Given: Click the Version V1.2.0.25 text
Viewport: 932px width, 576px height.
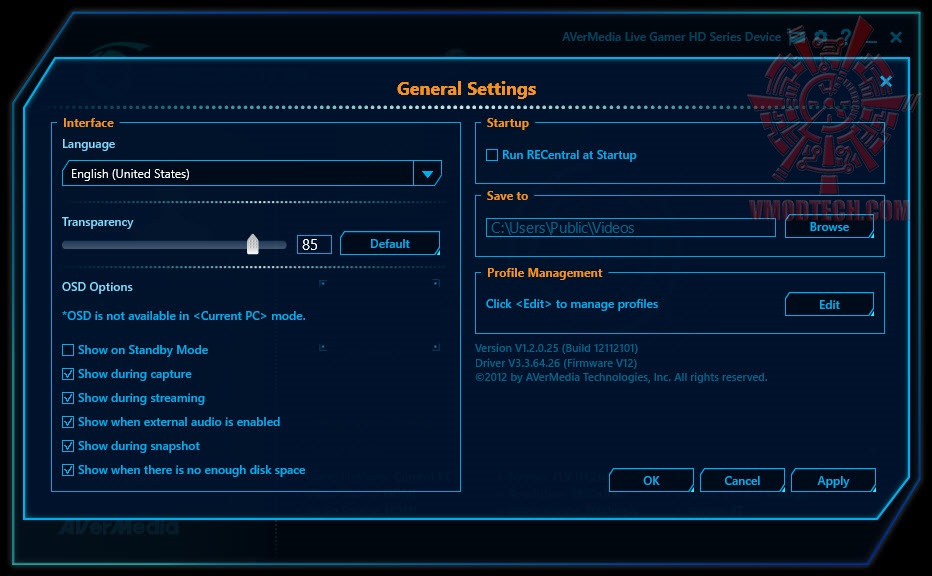Looking at the screenshot, I should coord(556,348).
